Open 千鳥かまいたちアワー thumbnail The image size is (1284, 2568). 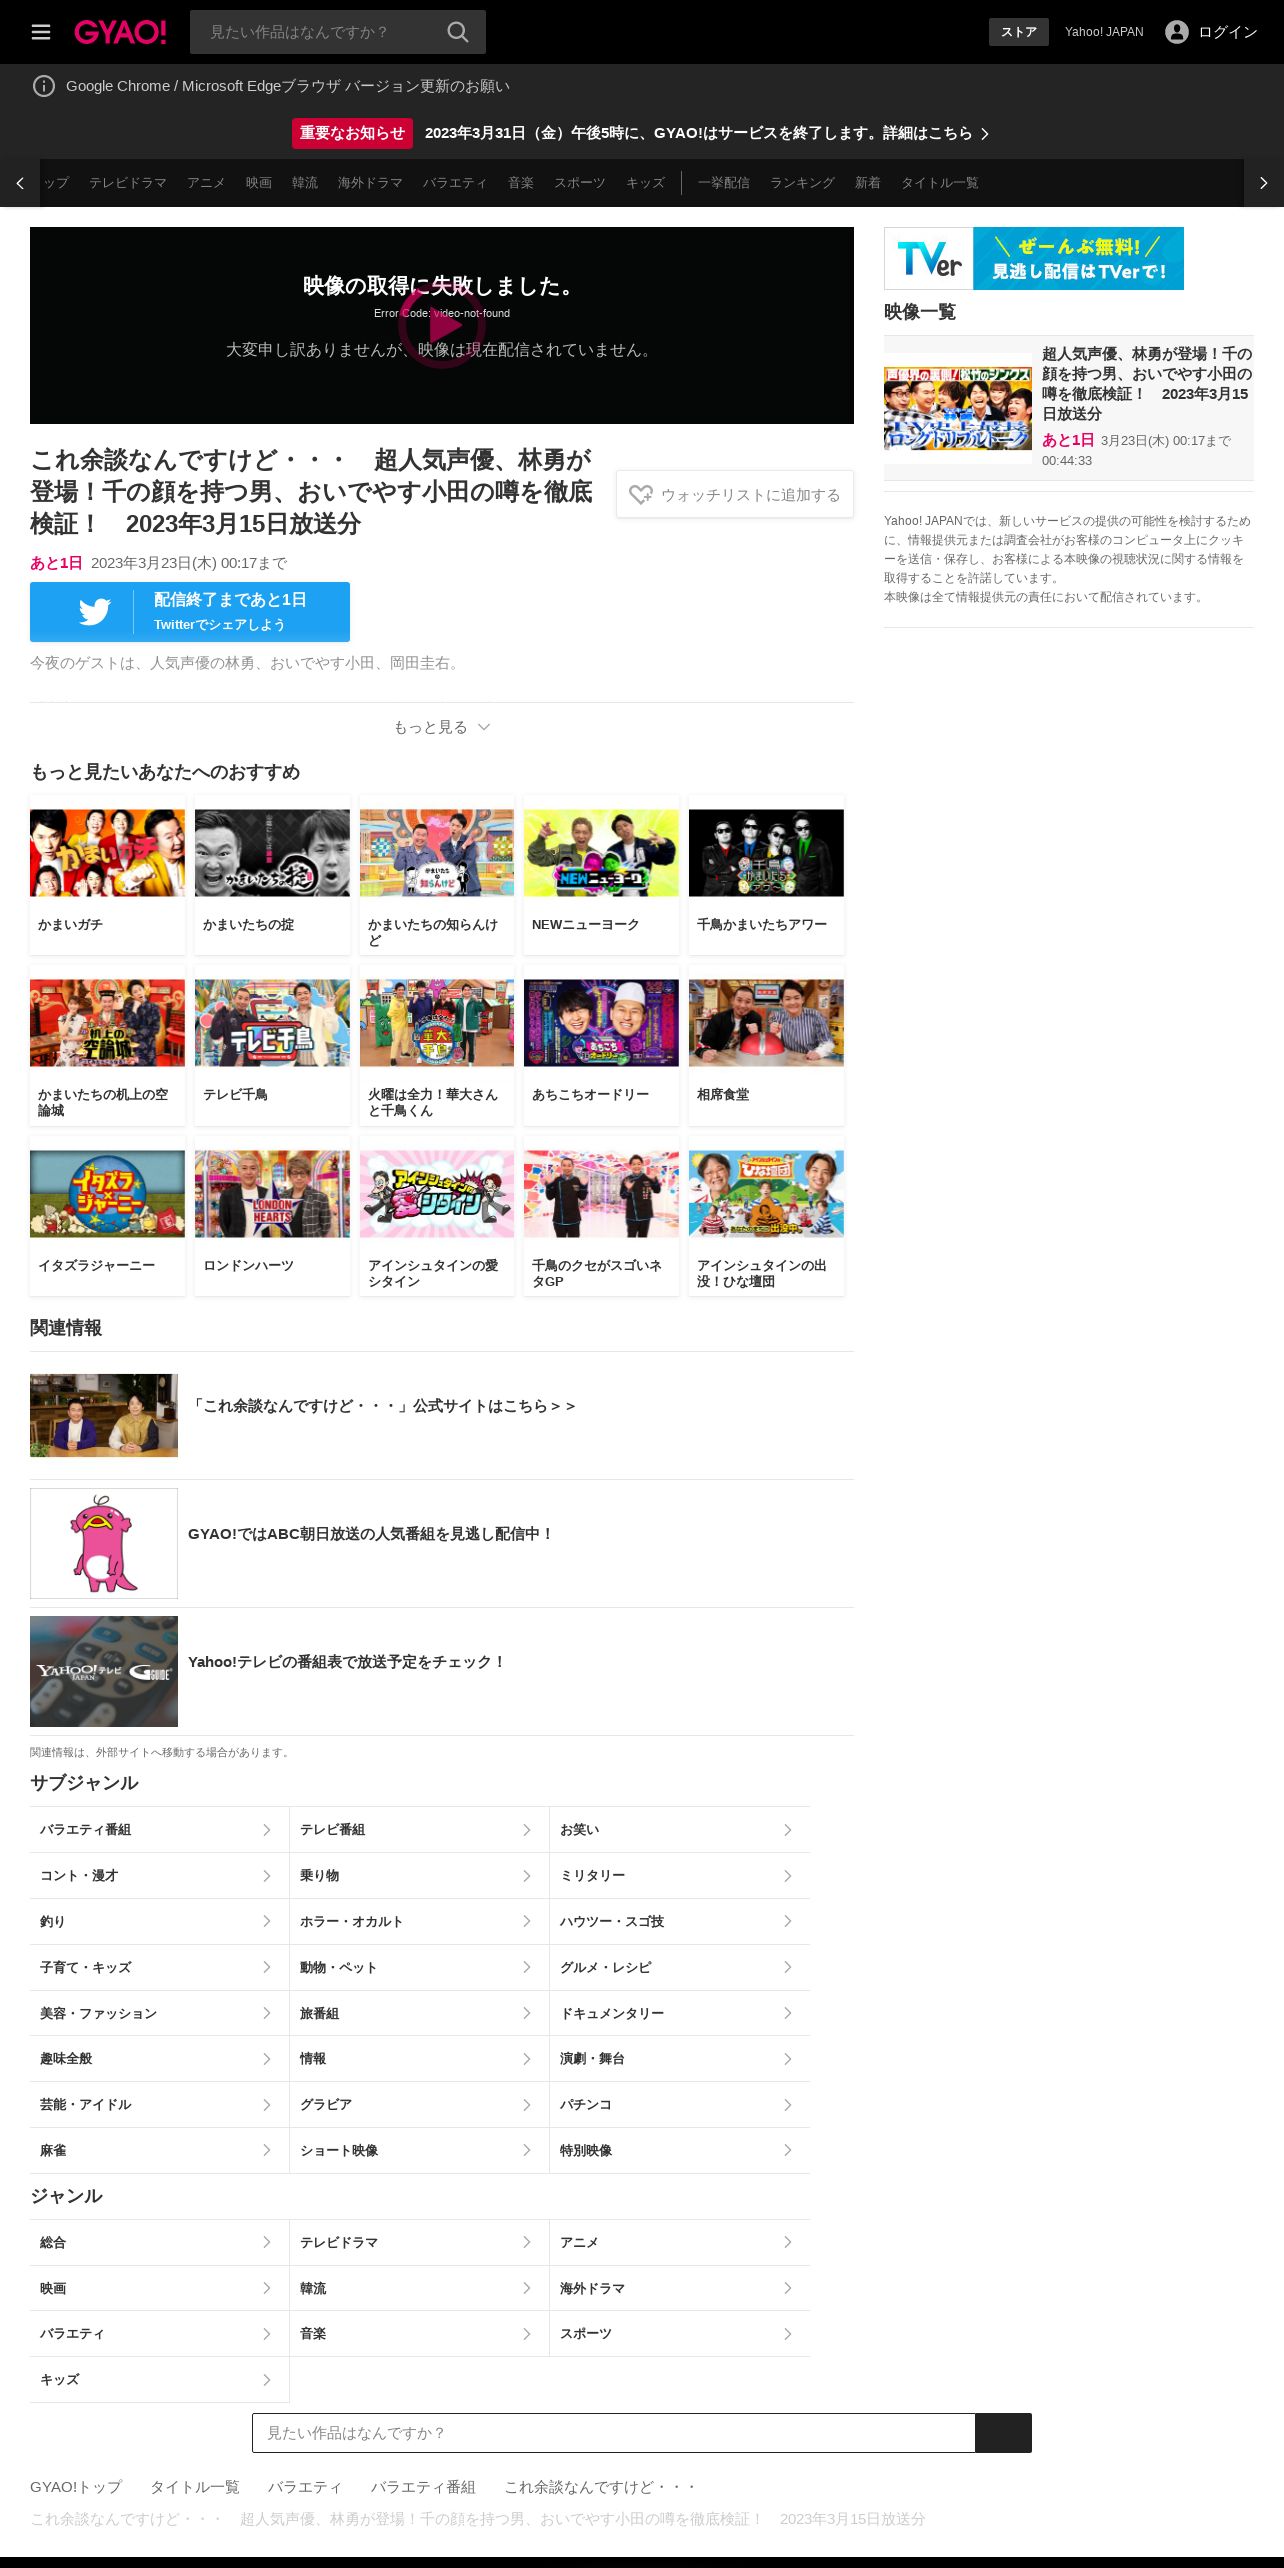pyautogui.click(x=766, y=853)
